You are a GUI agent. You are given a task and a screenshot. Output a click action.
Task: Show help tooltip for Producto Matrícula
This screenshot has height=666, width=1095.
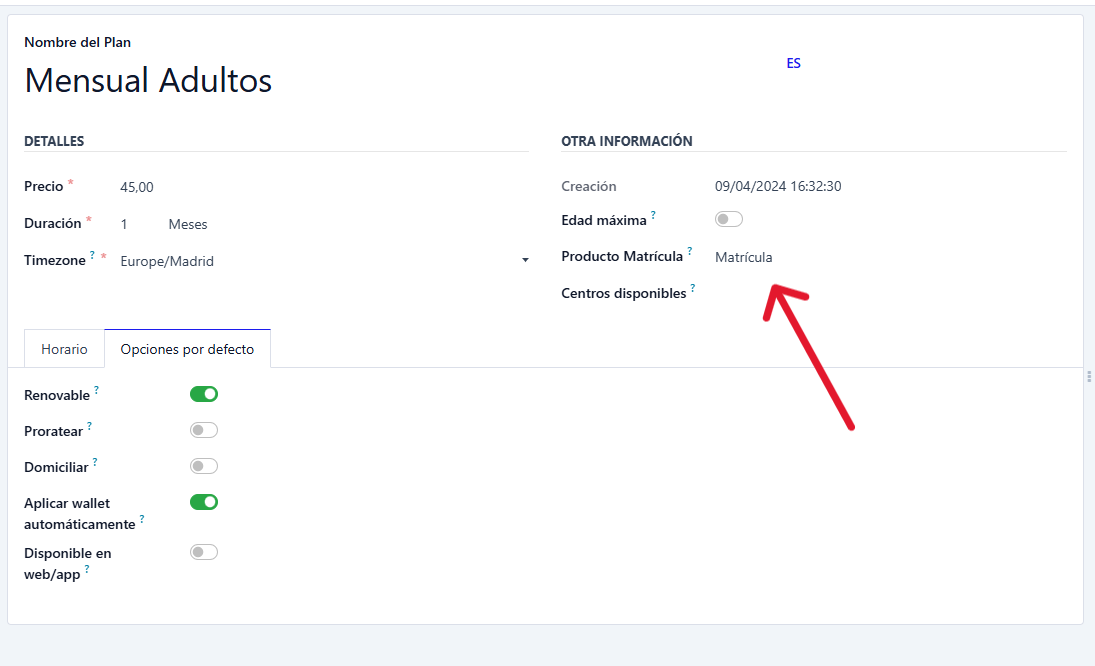coord(689,252)
